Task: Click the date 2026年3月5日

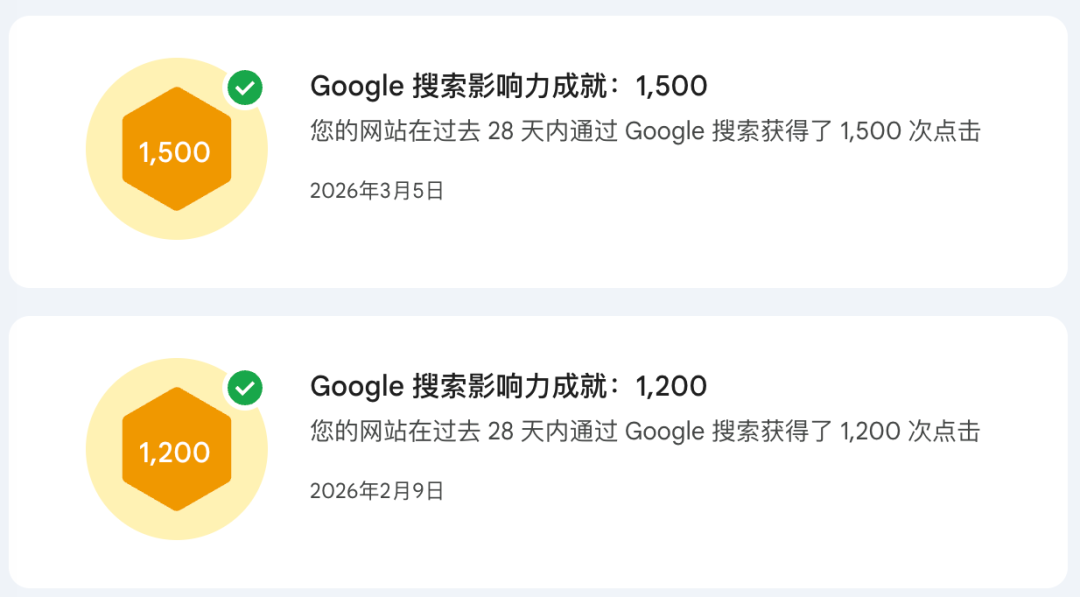Action: [x=377, y=191]
